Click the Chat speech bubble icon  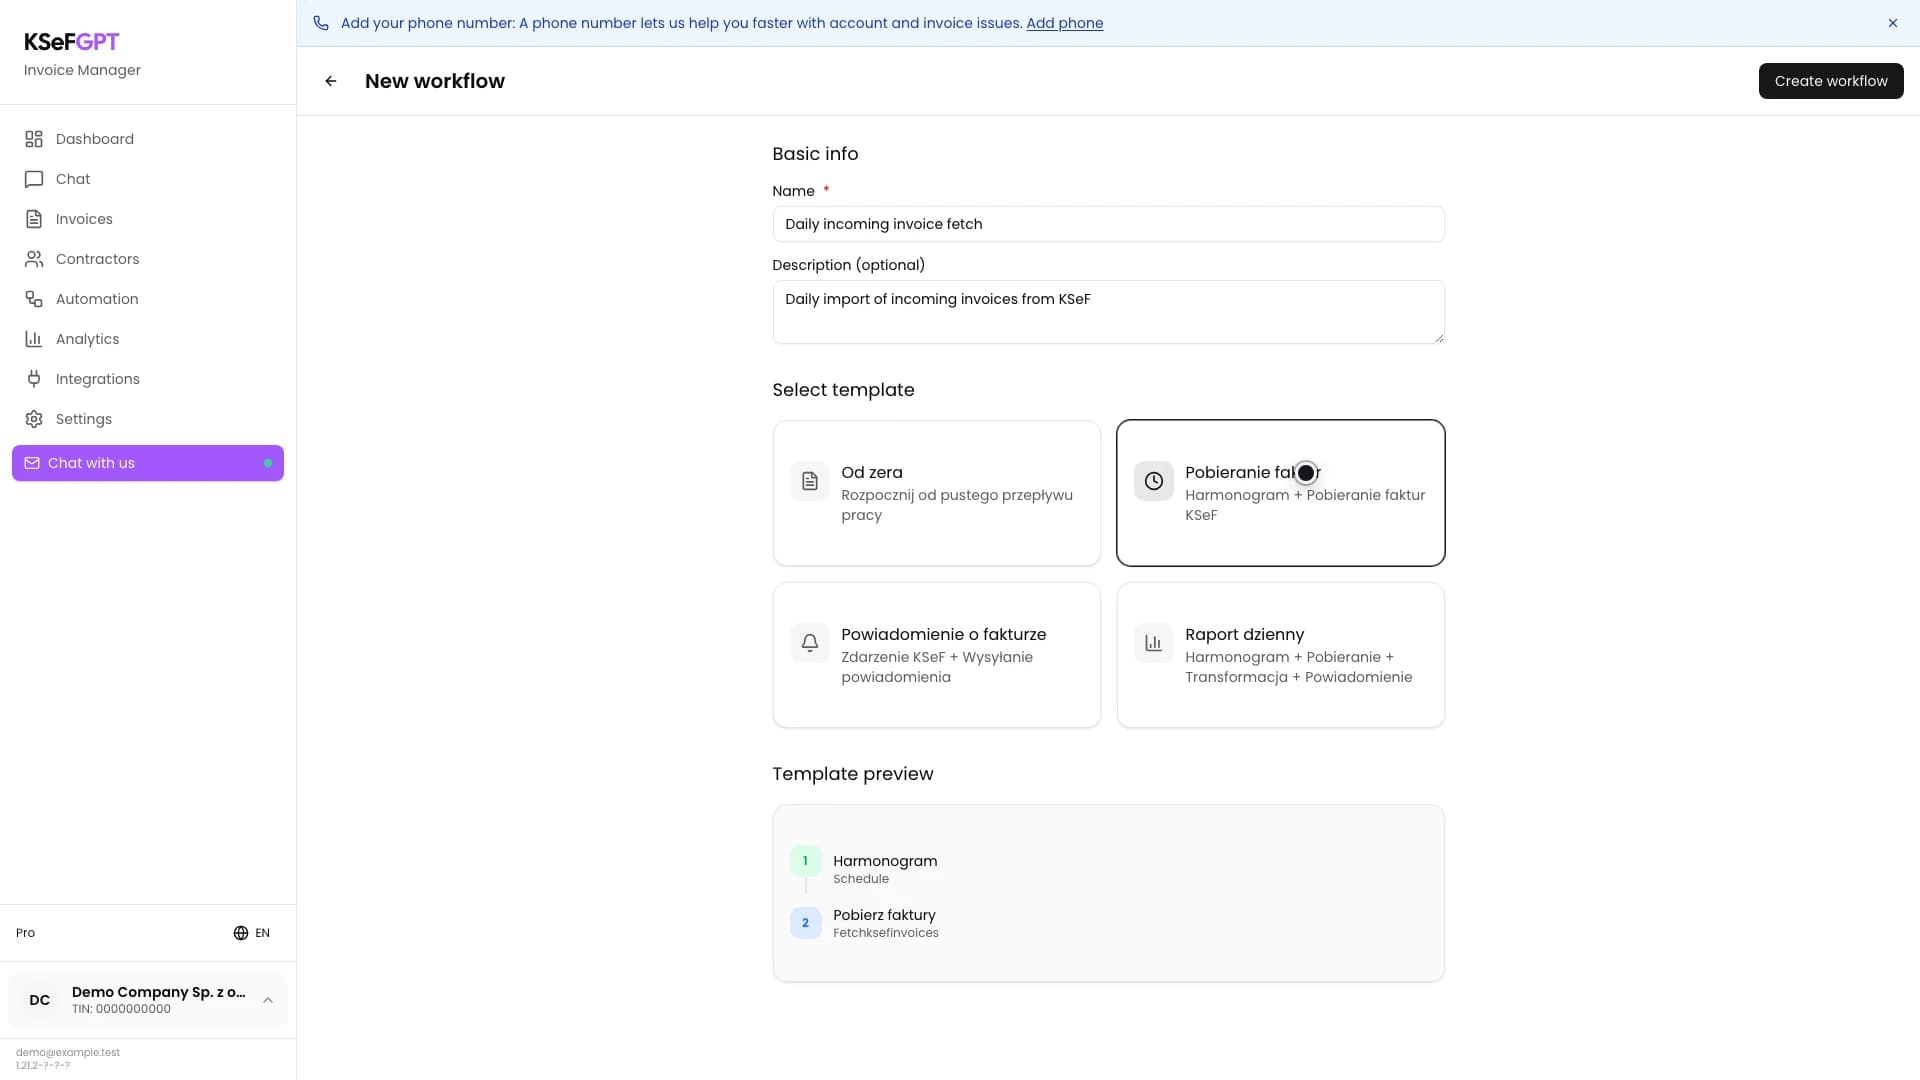[34, 179]
